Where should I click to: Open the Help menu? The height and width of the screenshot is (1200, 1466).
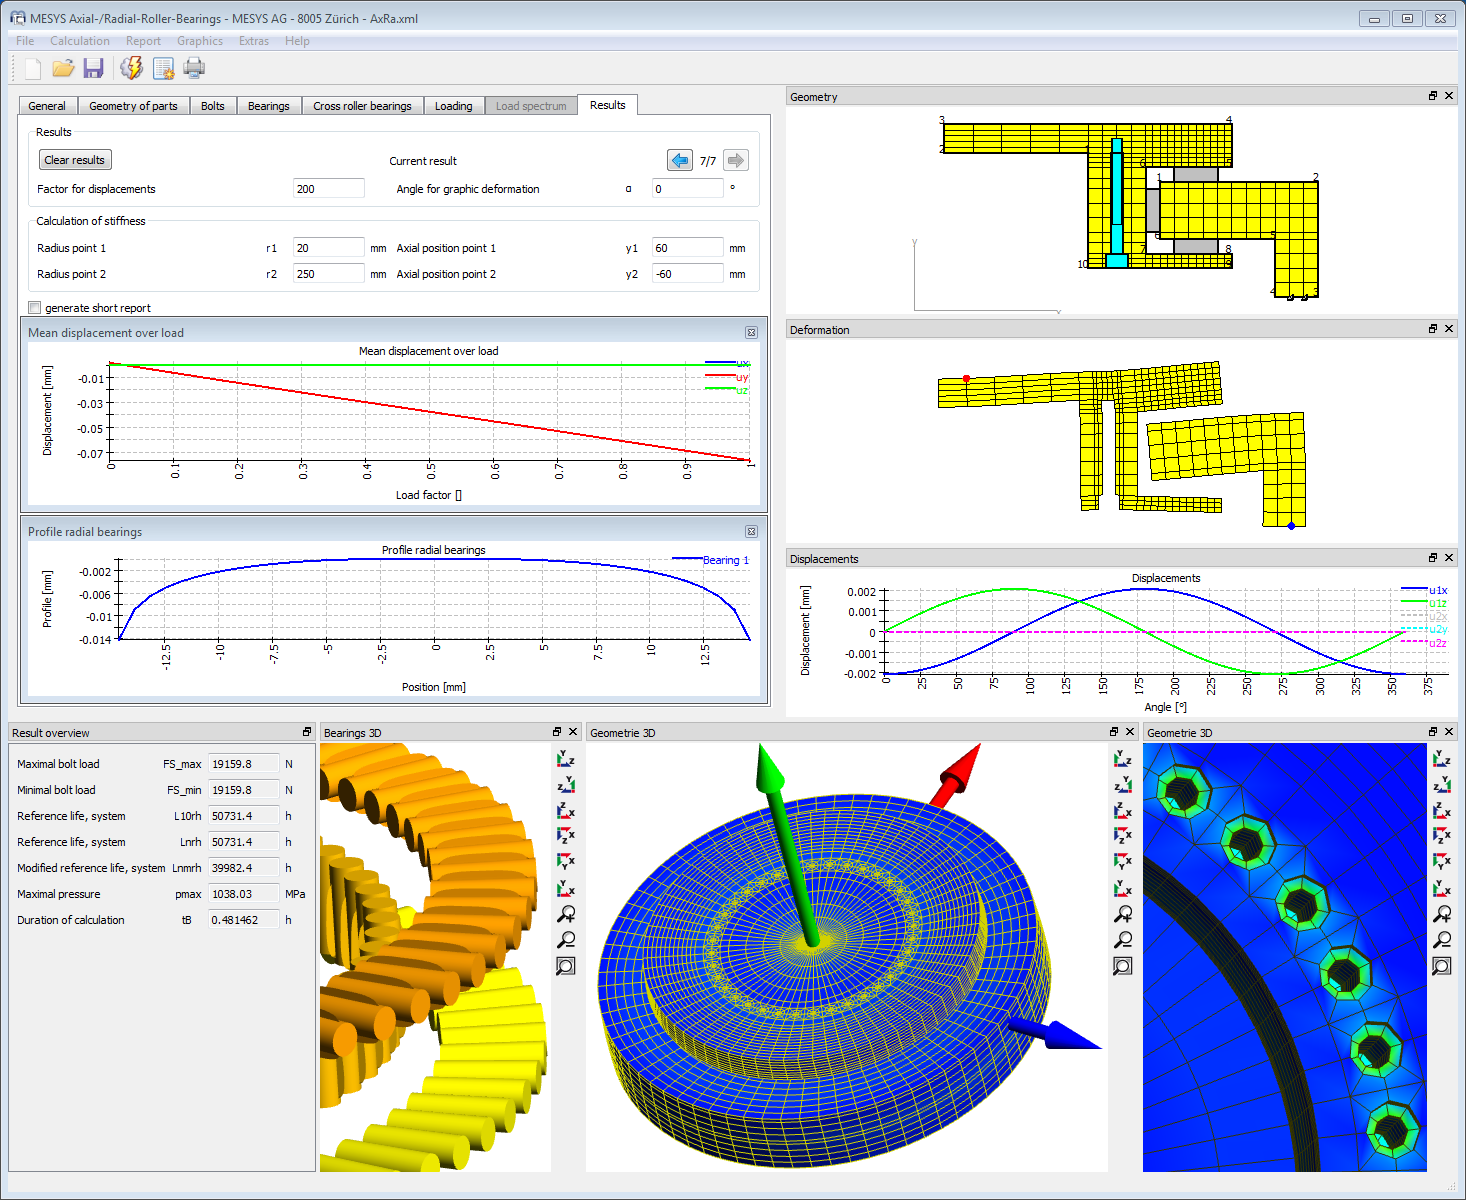(x=297, y=41)
